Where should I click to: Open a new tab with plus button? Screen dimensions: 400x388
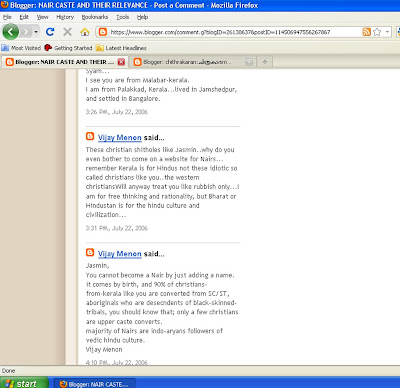pos(265,62)
